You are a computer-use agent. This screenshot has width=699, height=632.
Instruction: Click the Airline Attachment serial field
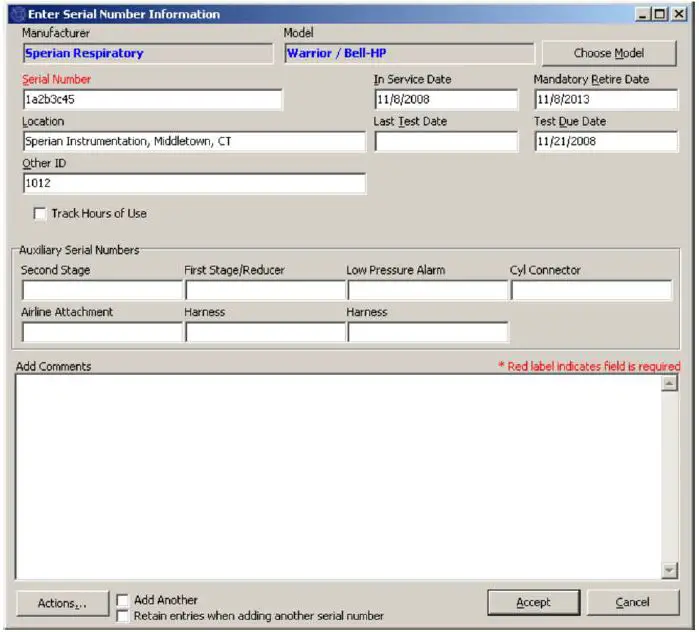102,332
